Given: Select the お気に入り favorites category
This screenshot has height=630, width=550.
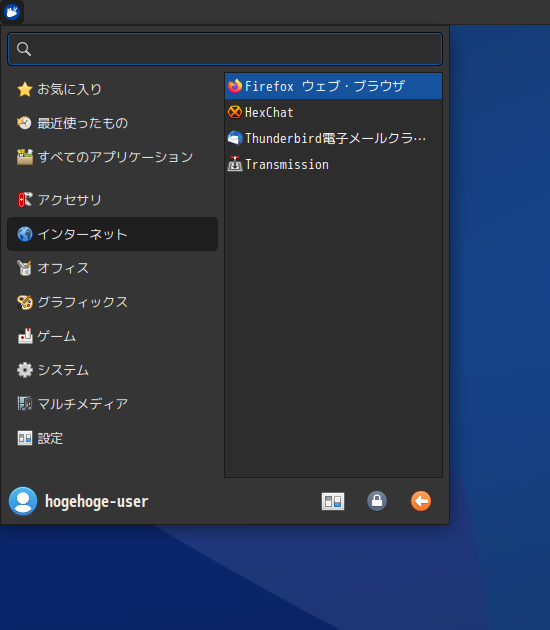Looking at the screenshot, I should (x=112, y=89).
